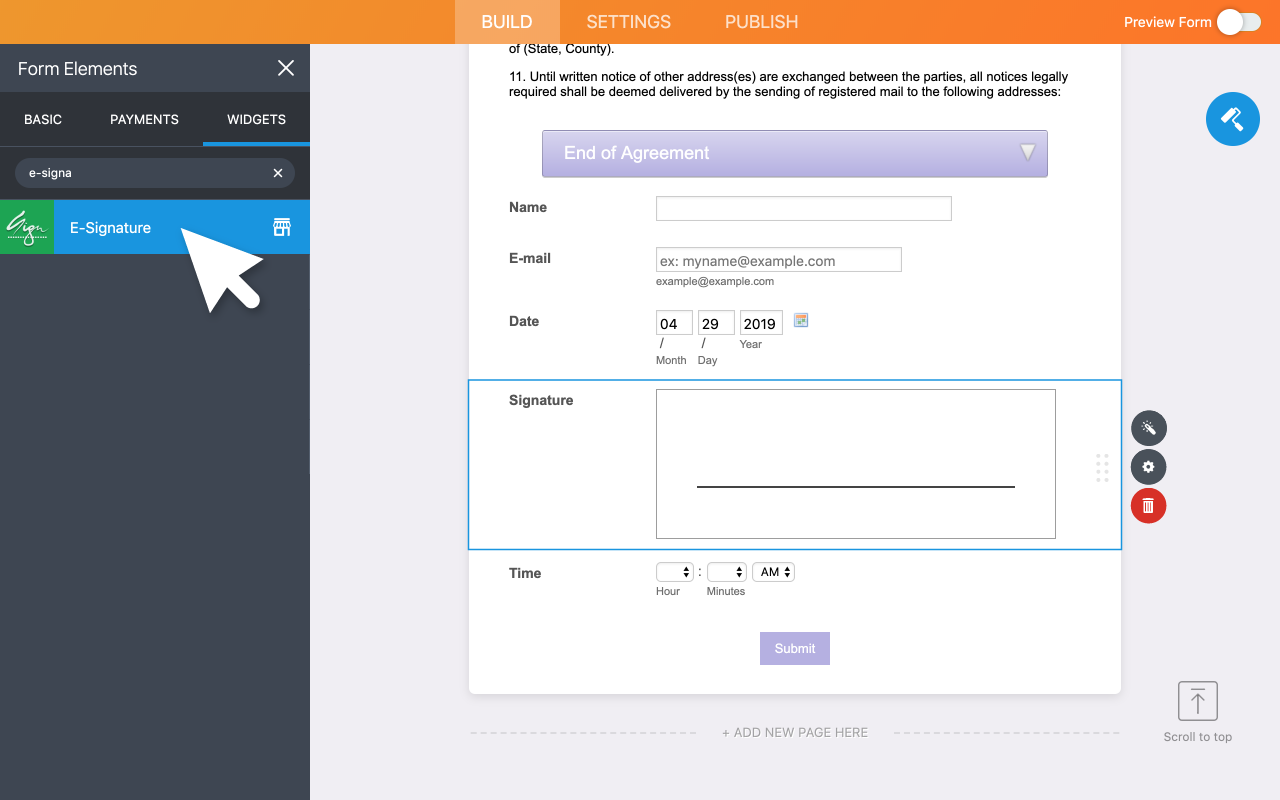Select the green E-Signature widget icon in the sidebar

point(27,227)
